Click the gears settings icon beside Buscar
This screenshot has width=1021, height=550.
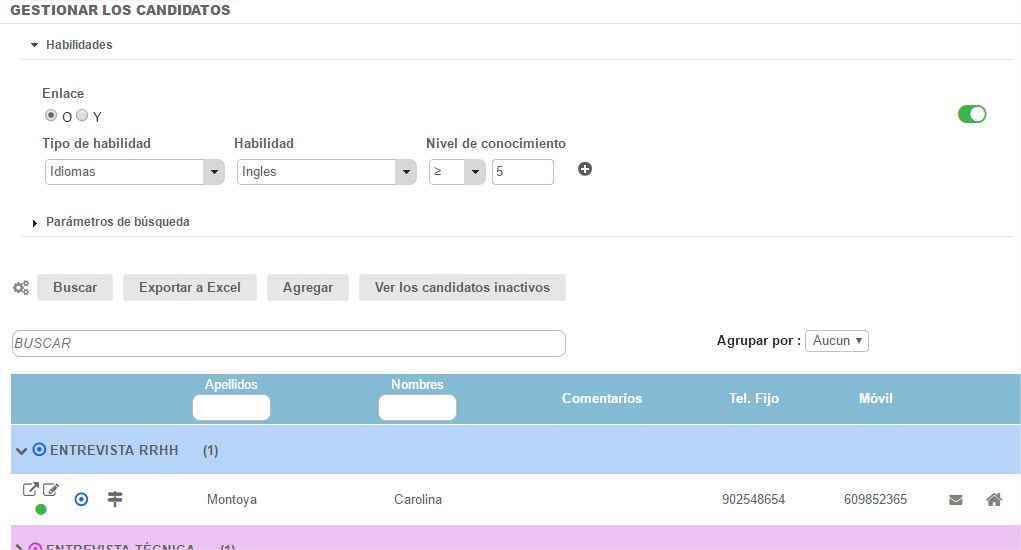(21, 288)
